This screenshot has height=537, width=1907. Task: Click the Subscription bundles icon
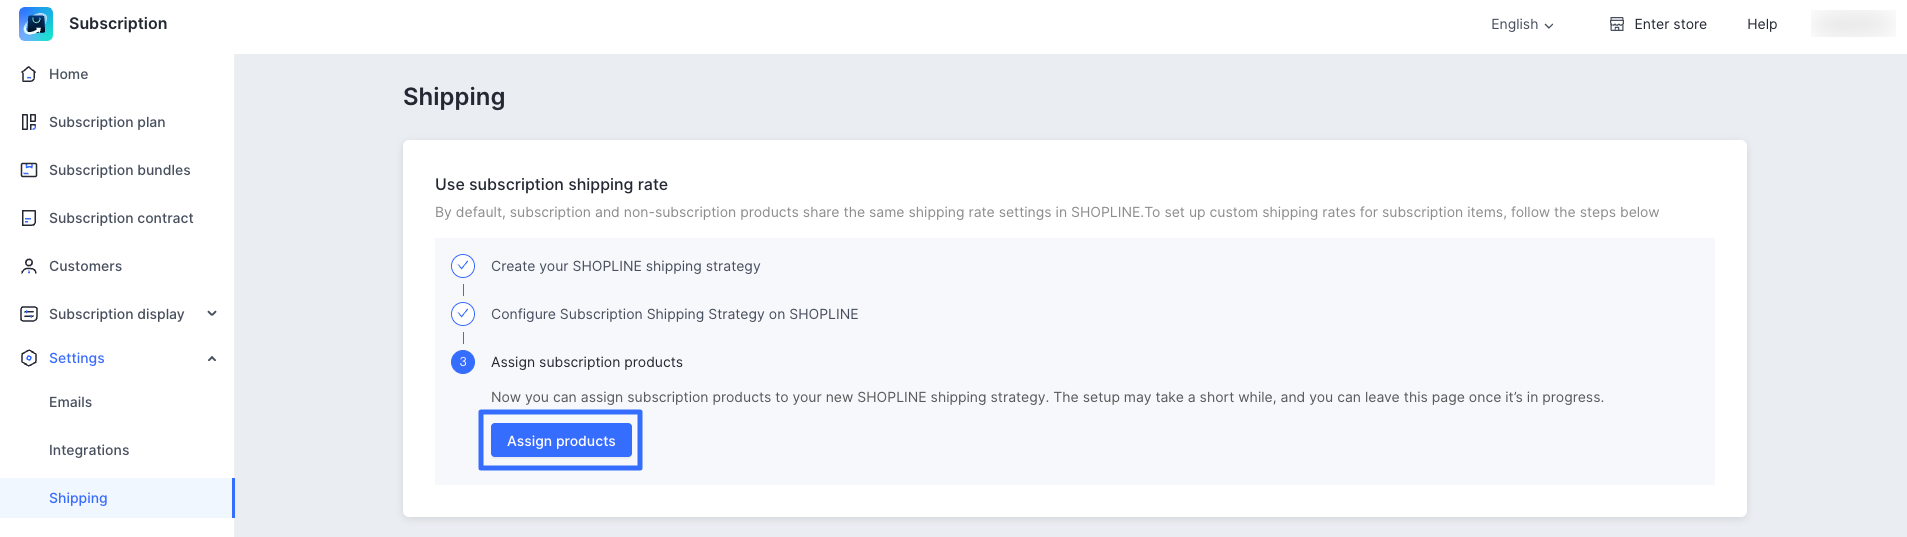pos(29,170)
